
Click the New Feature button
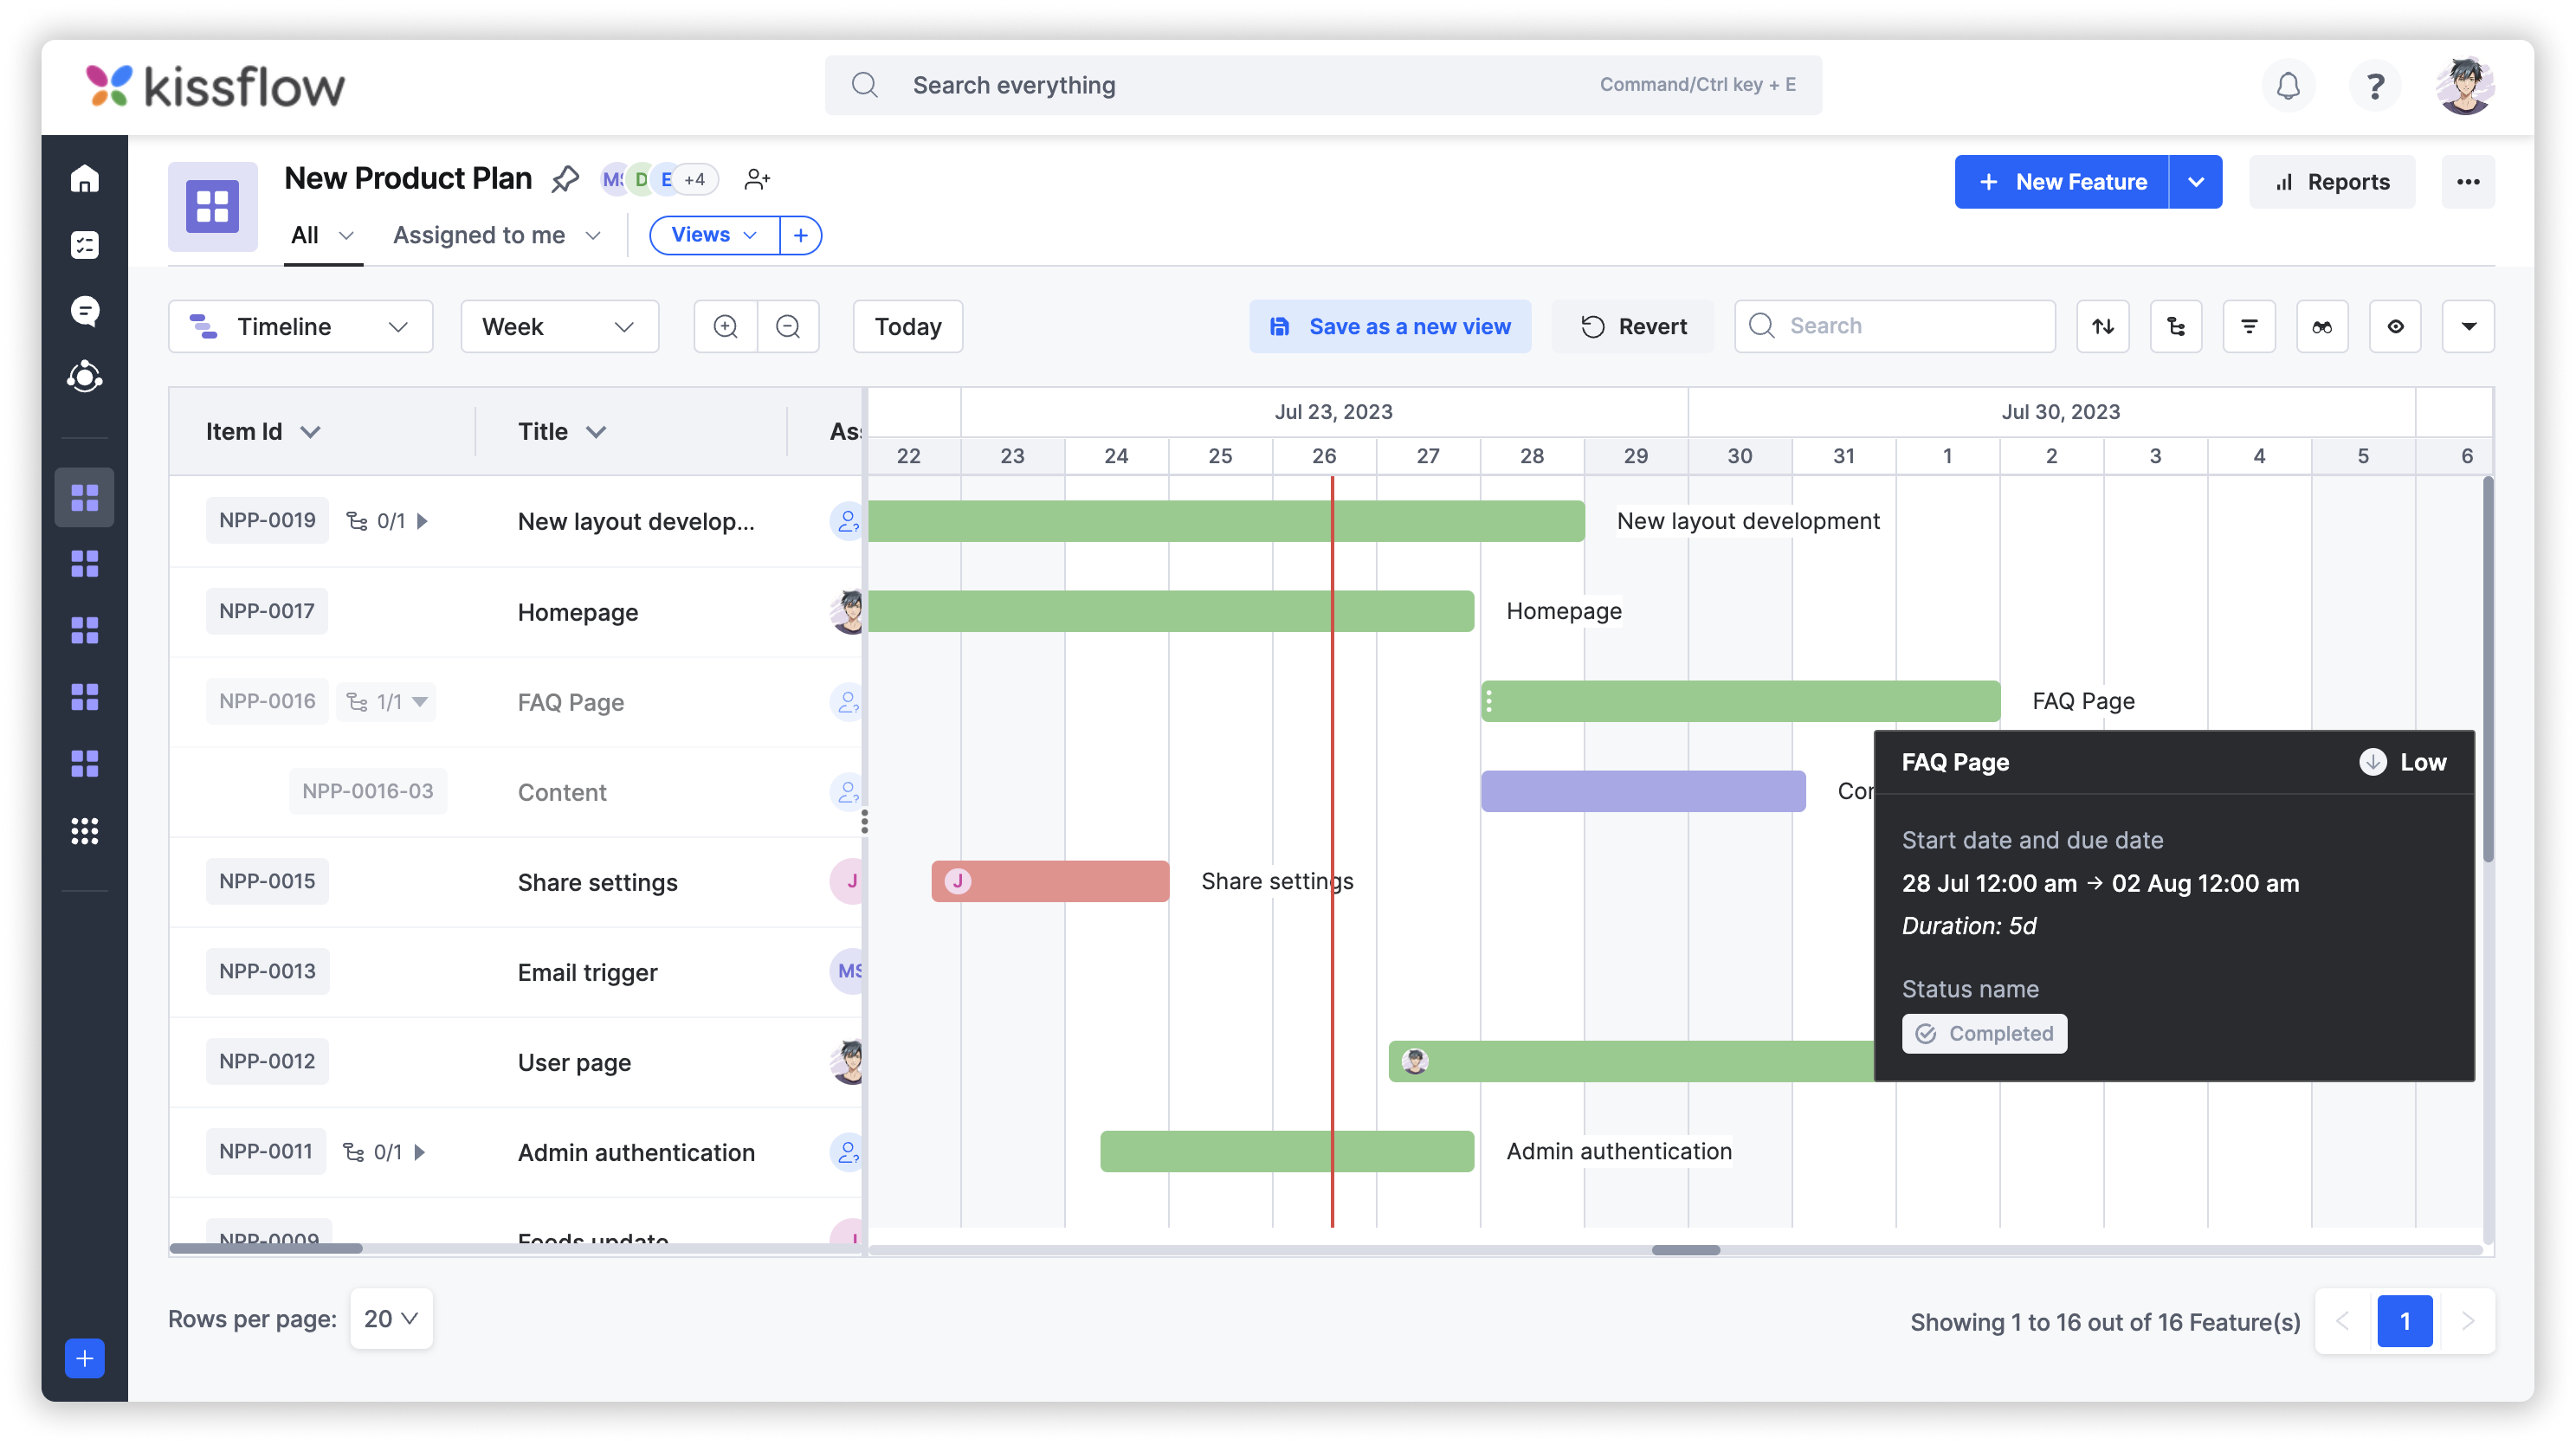(x=2062, y=182)
